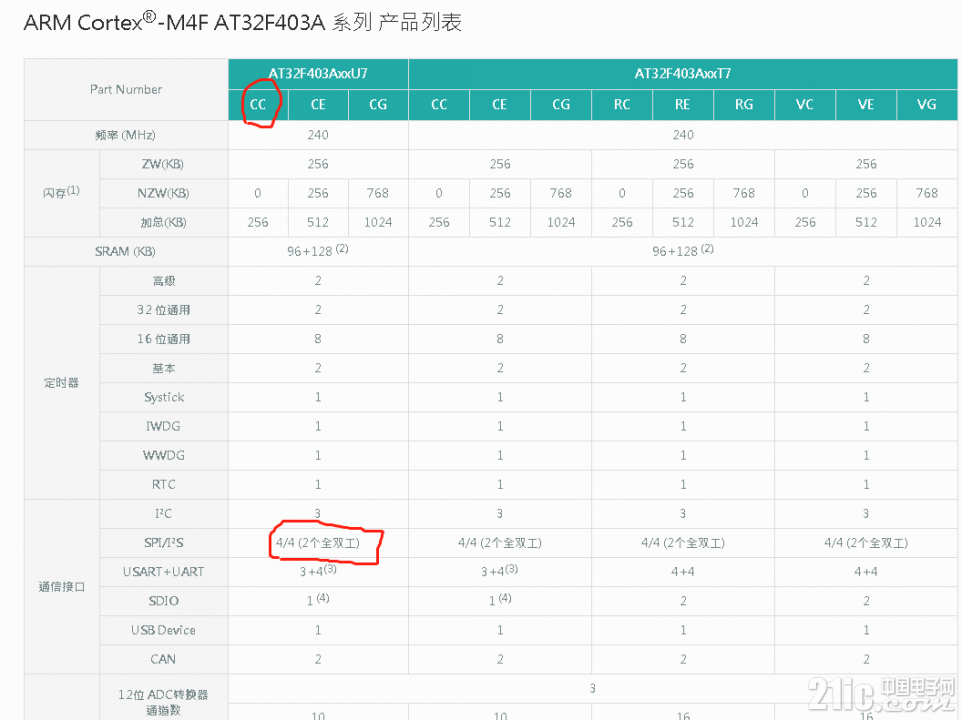This screenshot has width=962, height=720.
Task: Click the USART+UART value "4+4" for RC–RG columns
Action: [683, 572]
